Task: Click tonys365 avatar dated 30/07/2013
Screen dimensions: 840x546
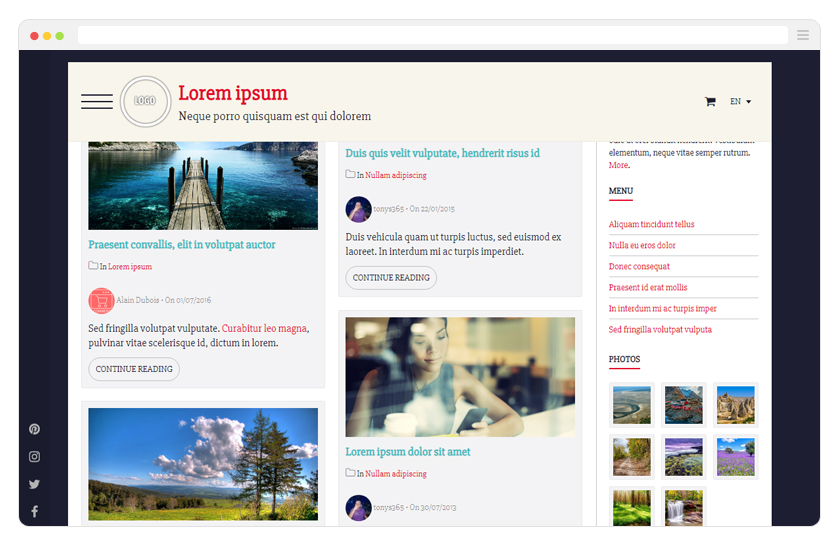Action: point(358,508)
